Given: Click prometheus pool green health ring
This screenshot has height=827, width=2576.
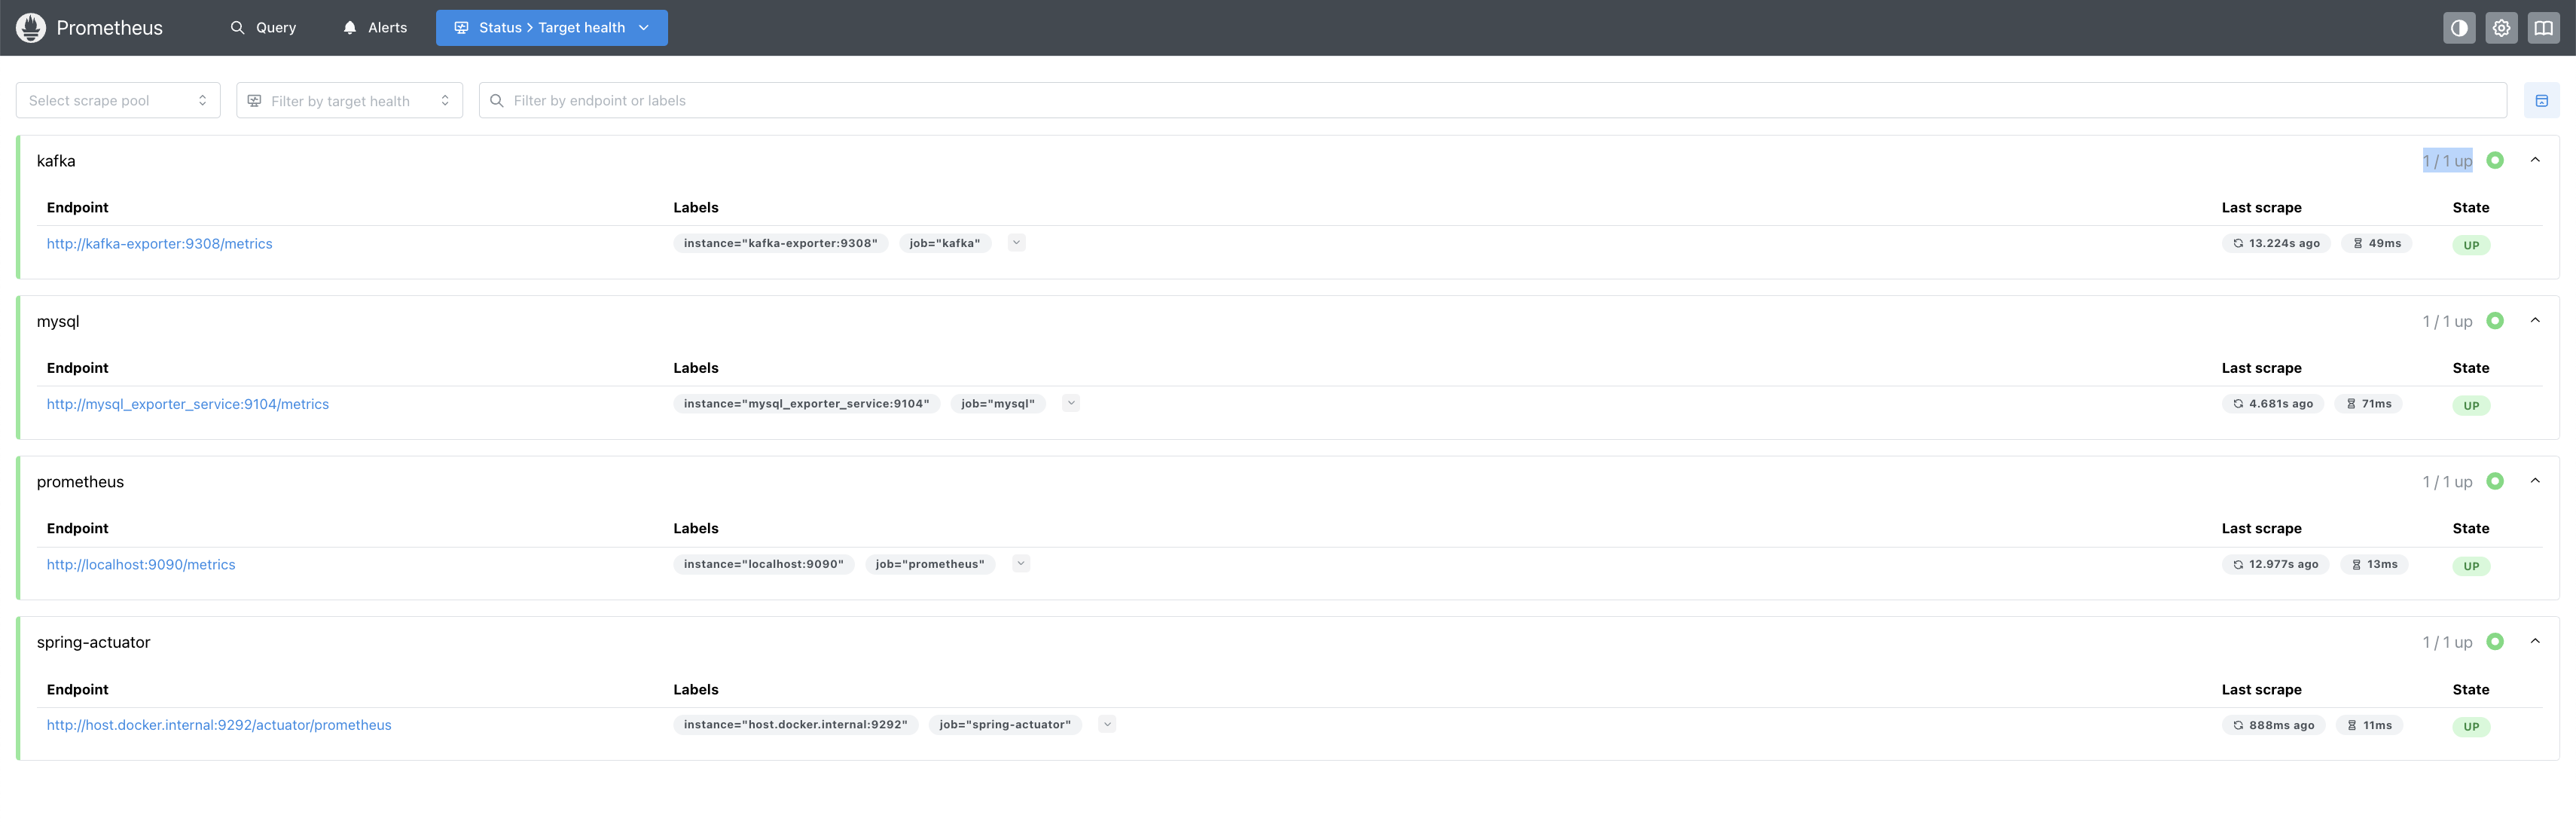Looking at the screenshot, I should [x=2494, y=481].
